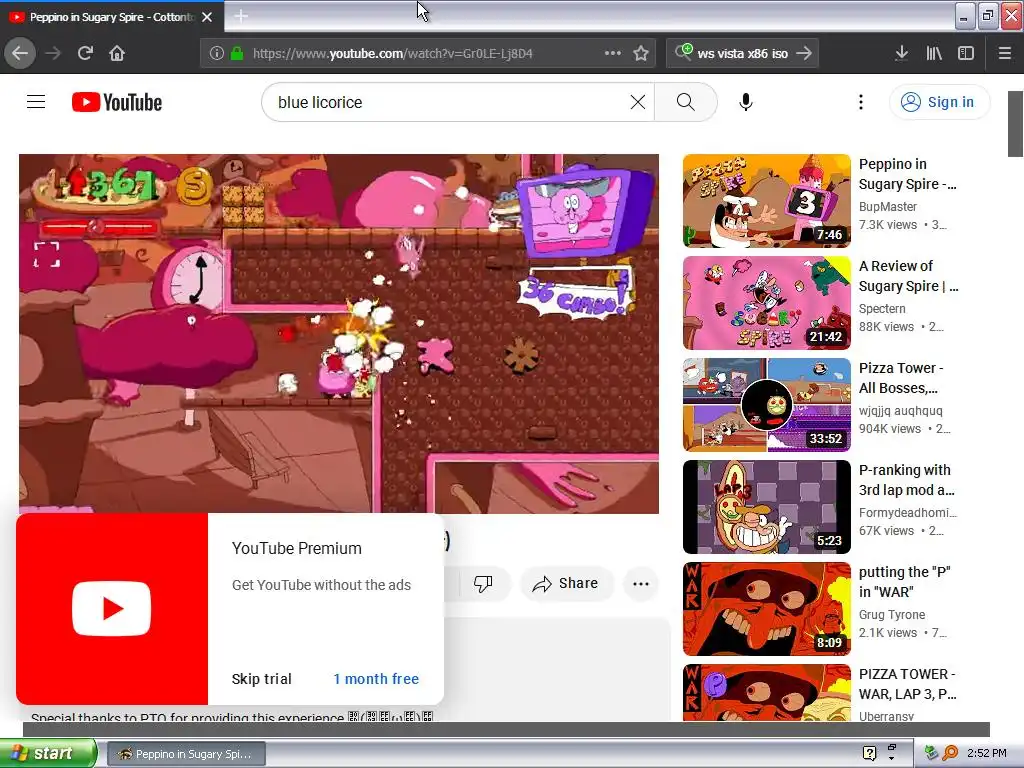1024x768 pixels.
Task: Click the Share button
Action: point(566,583)
